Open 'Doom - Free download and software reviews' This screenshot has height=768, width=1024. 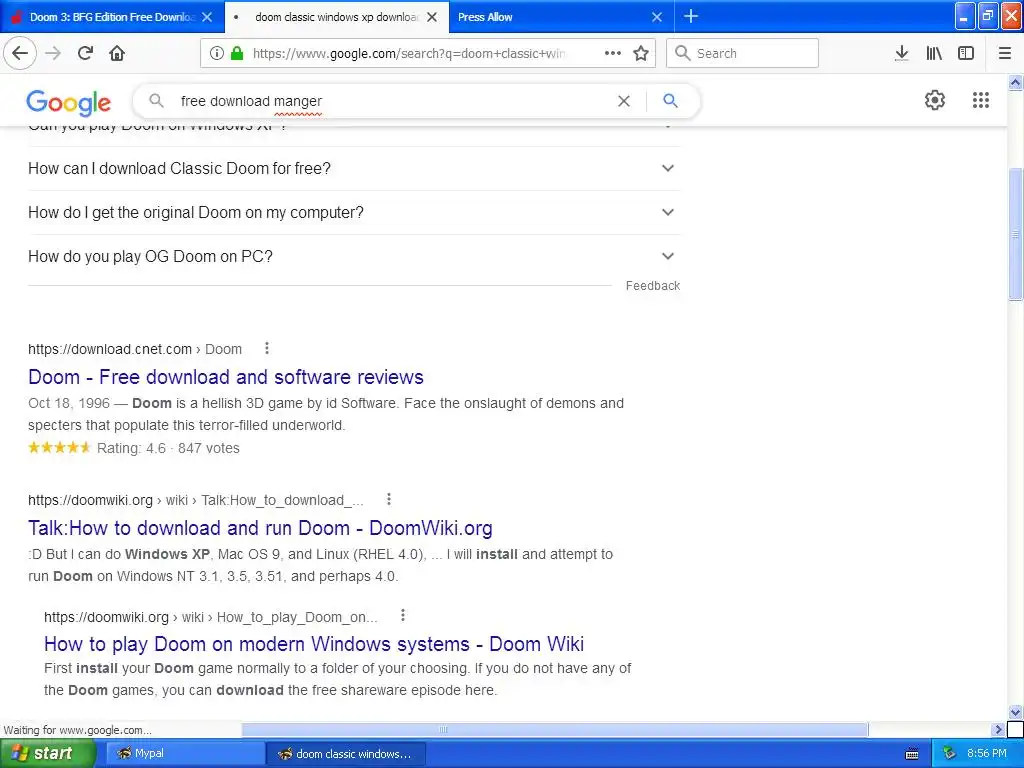pos(226,377)
